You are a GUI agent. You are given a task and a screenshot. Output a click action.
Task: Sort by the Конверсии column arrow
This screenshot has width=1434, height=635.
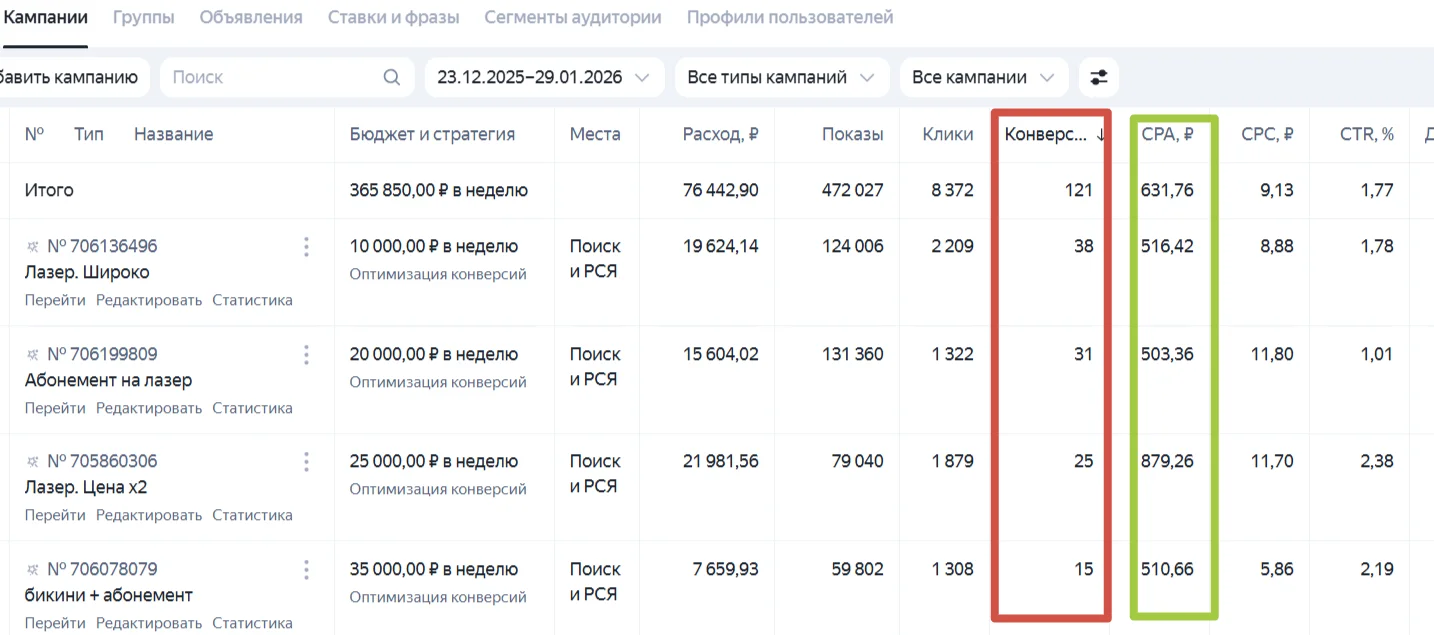[1100, 135]
